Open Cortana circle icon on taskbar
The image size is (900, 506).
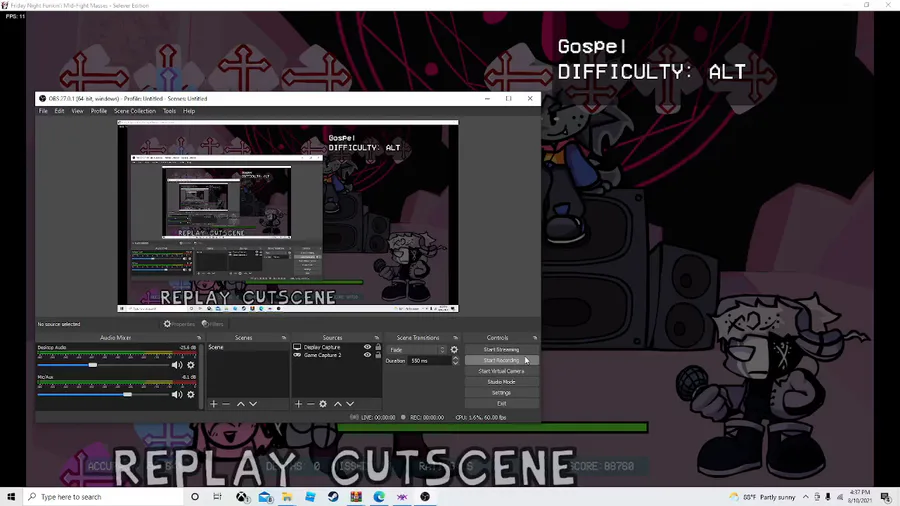[195, 497]
